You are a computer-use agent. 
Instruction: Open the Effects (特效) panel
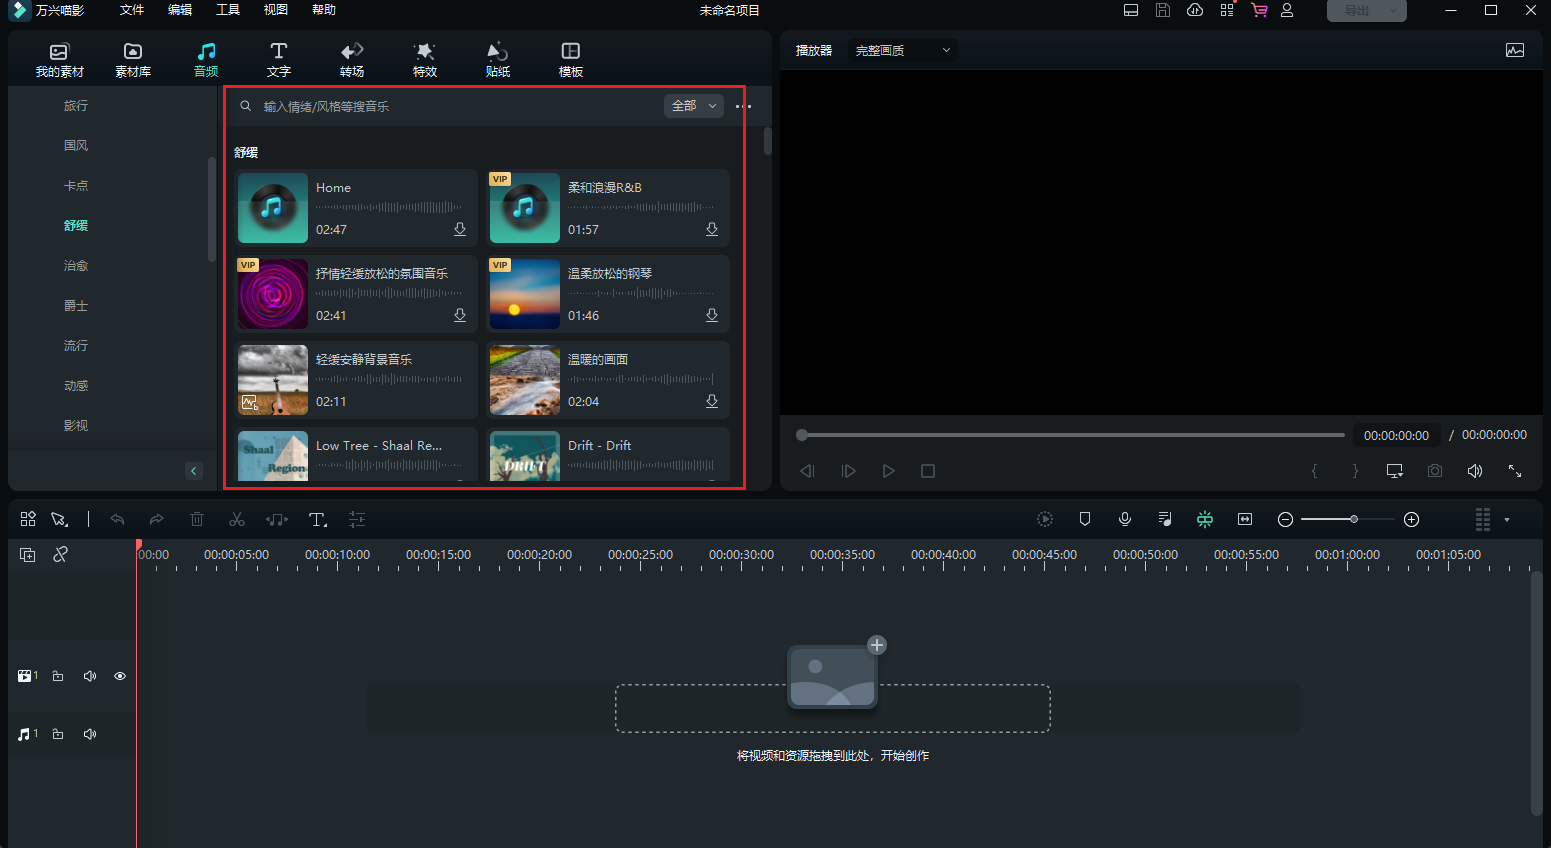click(425, 59)
